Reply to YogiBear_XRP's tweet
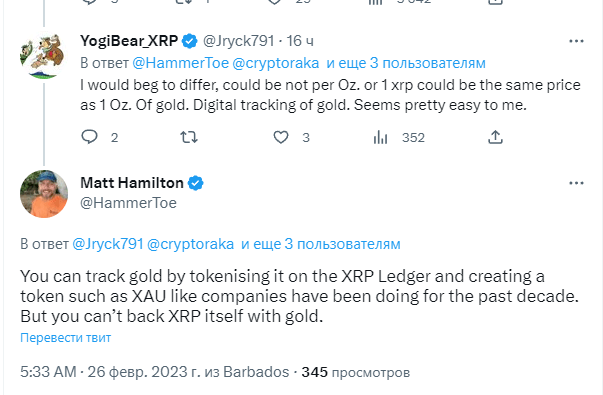Viewport: 603px width, 395px height. (x=90, y=137)
